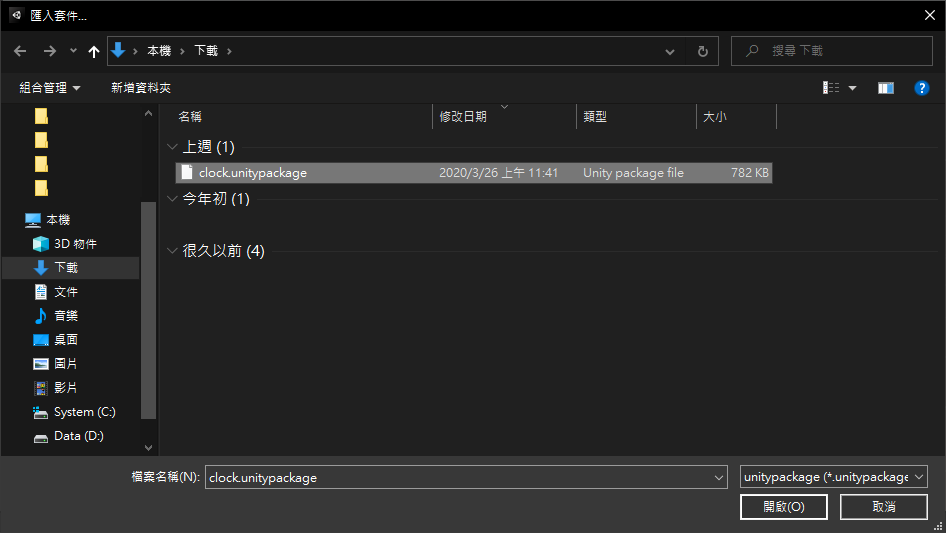This screenshot has height=533, width=946.
Task: Open the unitypackage file type dropdown
Action: point(833,477)
